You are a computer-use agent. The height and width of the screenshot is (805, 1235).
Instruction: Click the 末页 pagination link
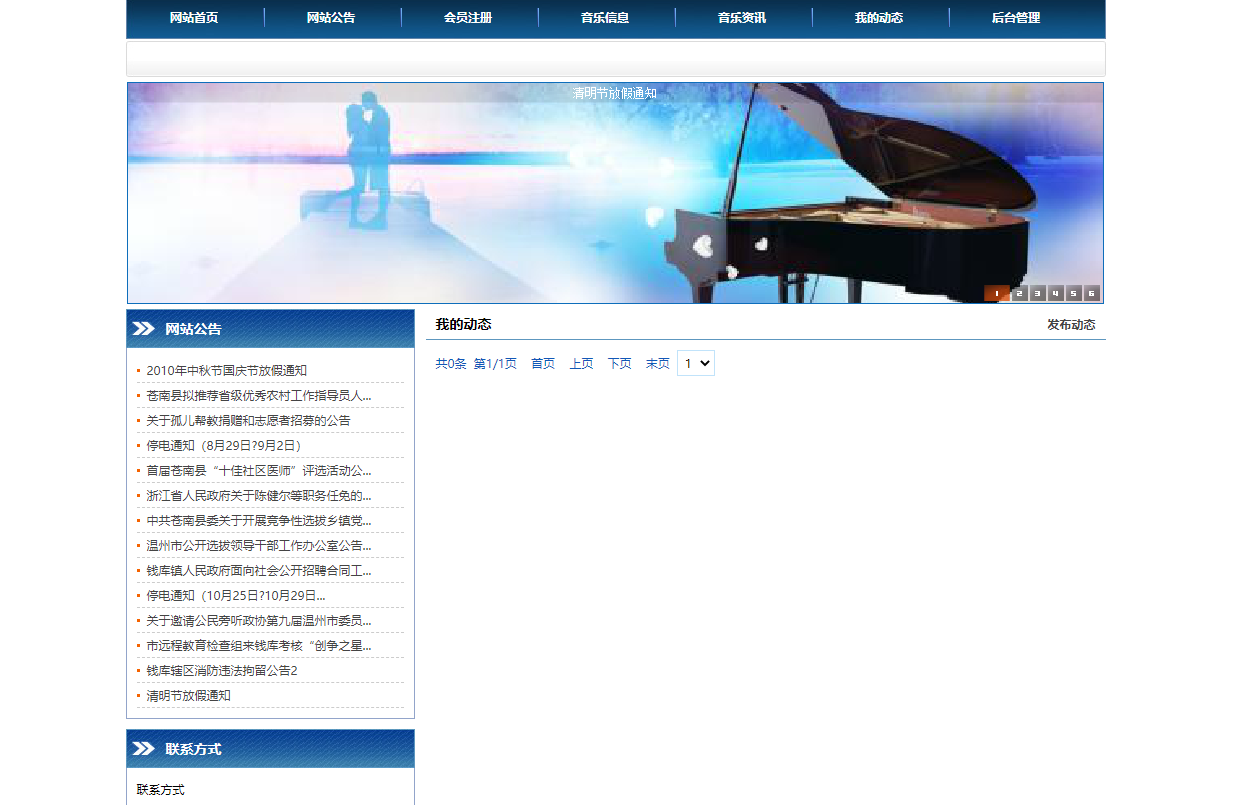(657, 363)
